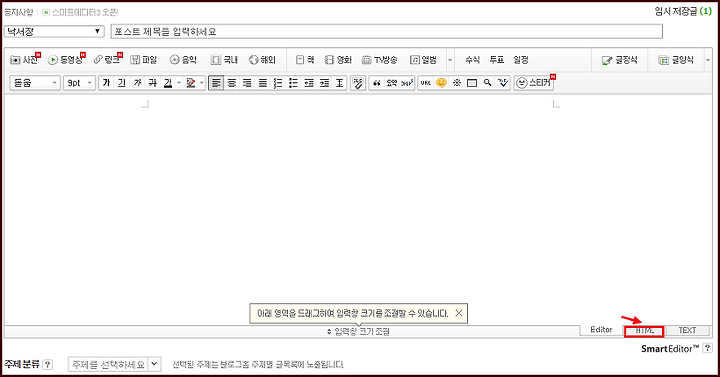Open line spacing tool
The height and width of the screenshot is (377, 720).
coord(339,83)
